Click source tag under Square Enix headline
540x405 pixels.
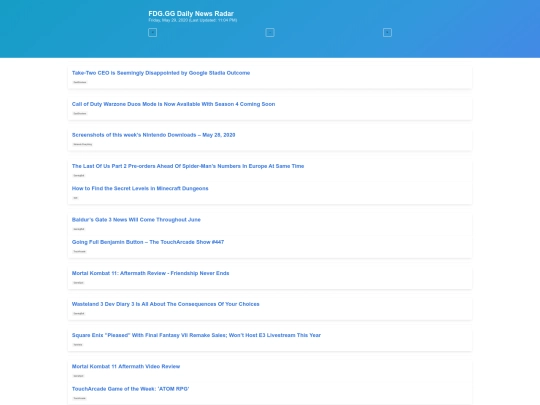pos(78,345)
